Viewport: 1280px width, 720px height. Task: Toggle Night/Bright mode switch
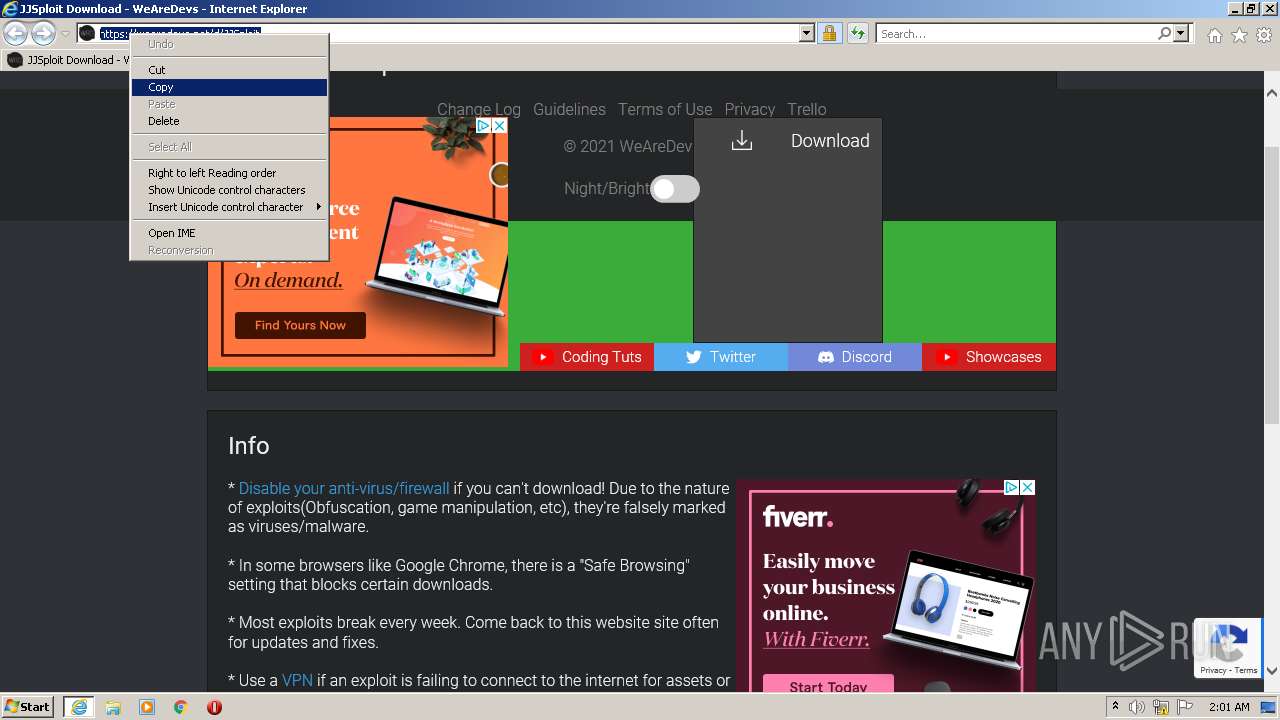coord(675,189)
